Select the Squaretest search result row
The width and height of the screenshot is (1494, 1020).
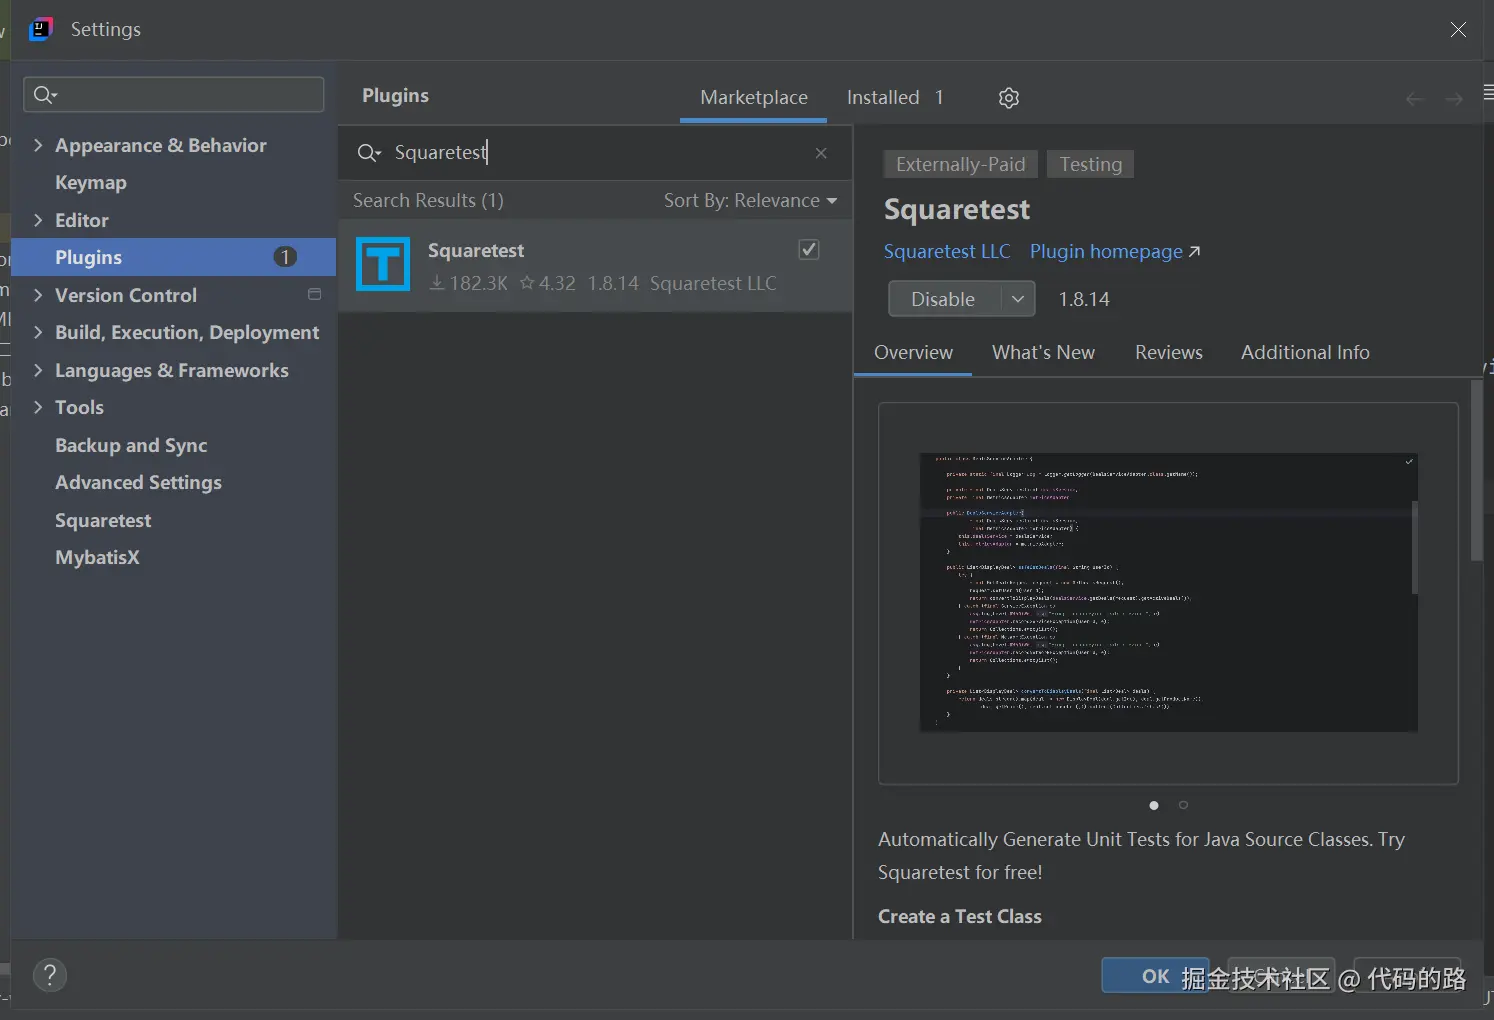coord(595,266)
